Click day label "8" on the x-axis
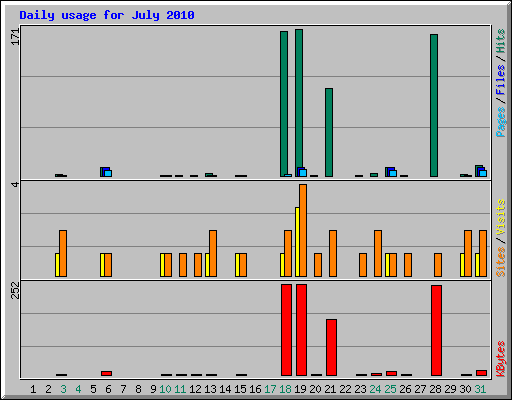The width and height of the screenshot is (512, 400). point(138,389)
